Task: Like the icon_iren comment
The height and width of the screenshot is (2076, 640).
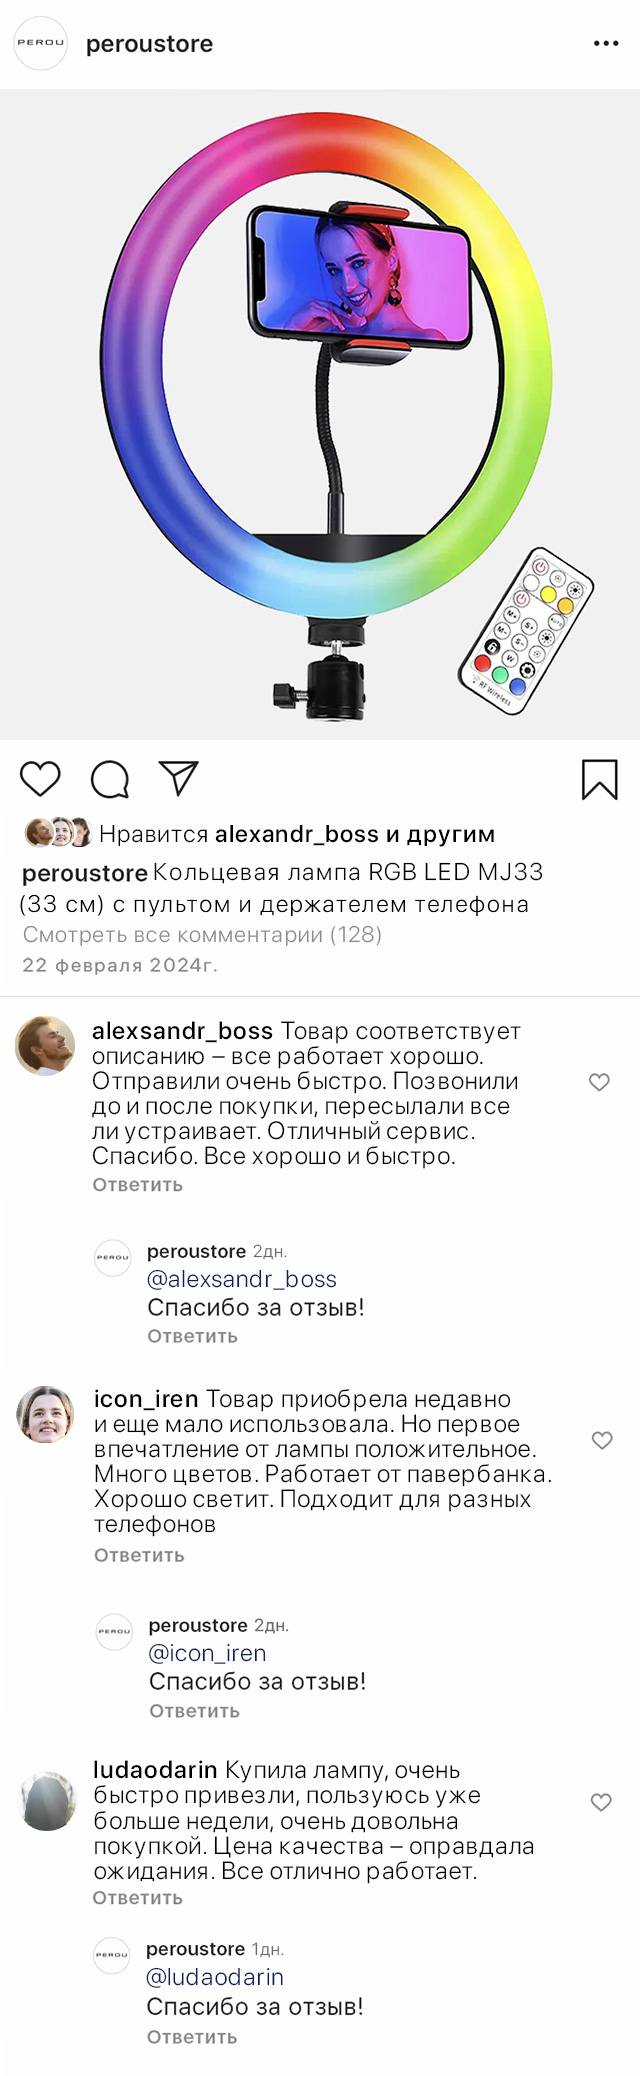Action: pos(601,1440)
